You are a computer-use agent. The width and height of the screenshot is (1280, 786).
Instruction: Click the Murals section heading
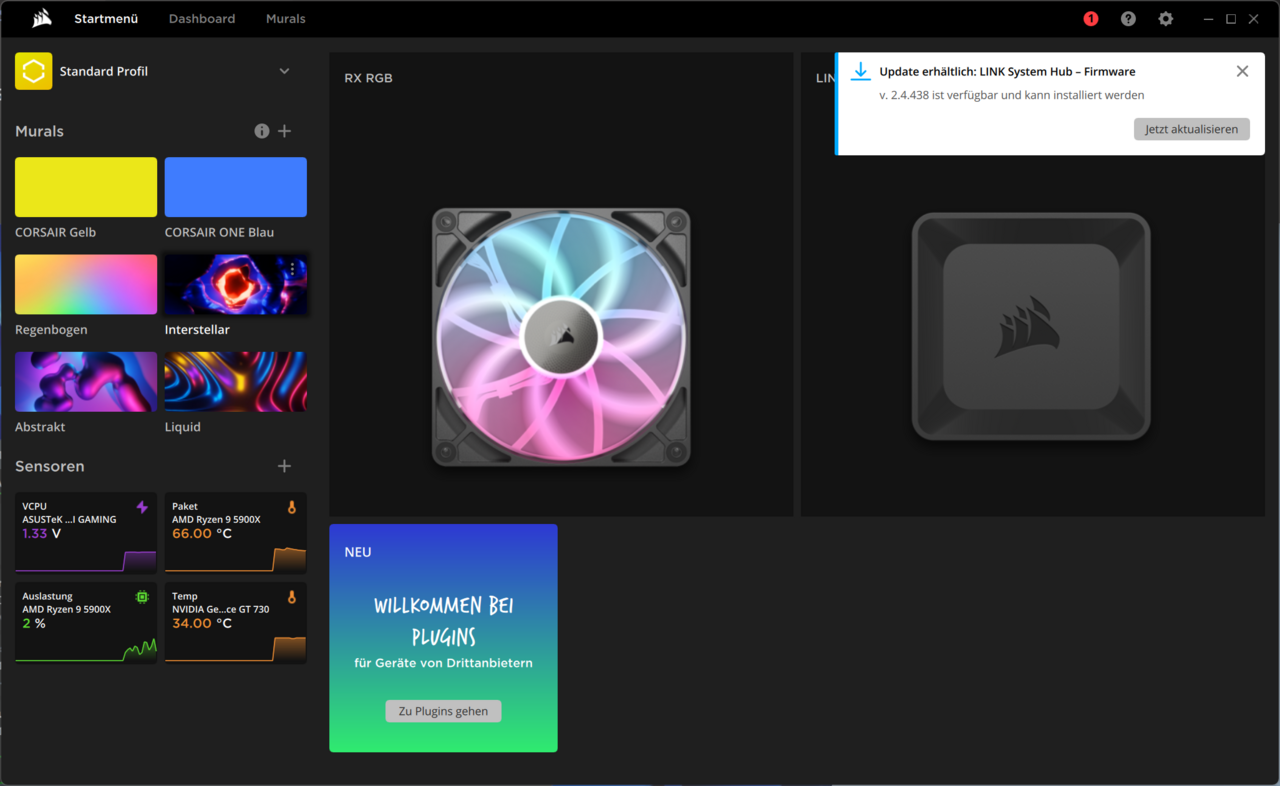click(x=39, y=131)
